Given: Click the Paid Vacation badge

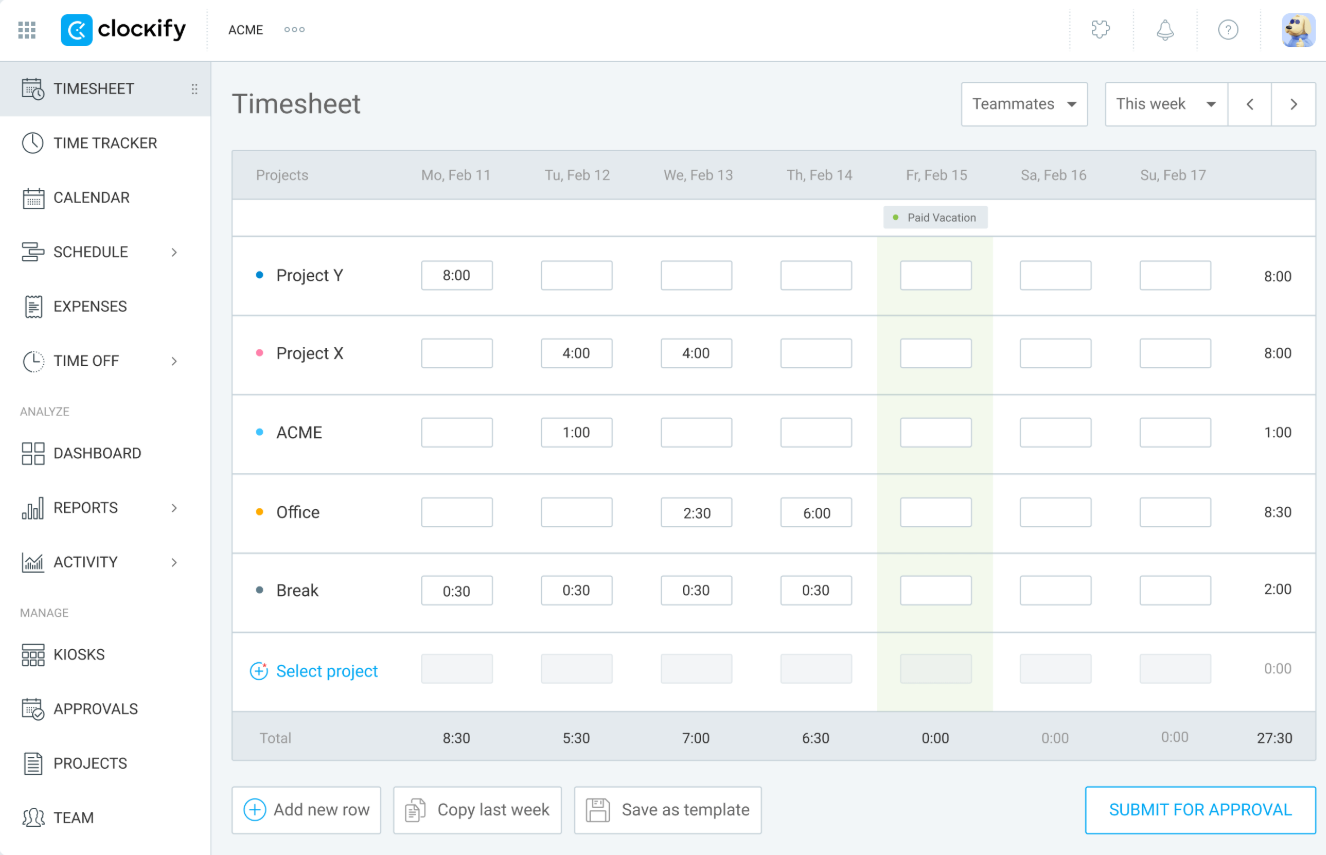Looking at the screenshot, I should (x=935, y=217).
